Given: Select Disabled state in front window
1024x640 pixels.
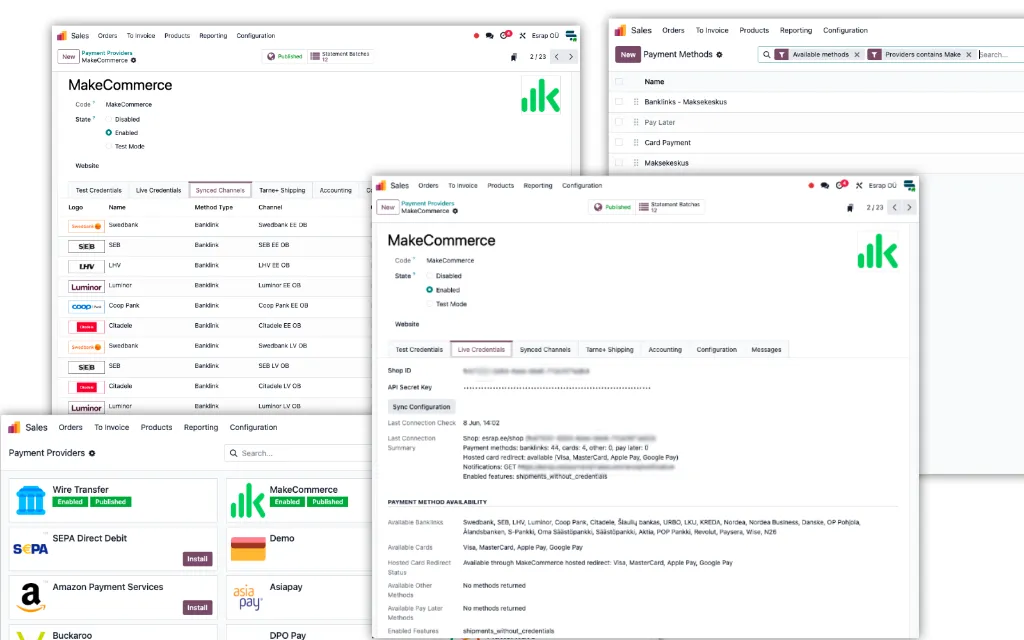Looking at the screenshot, I should tap(430, 276).
